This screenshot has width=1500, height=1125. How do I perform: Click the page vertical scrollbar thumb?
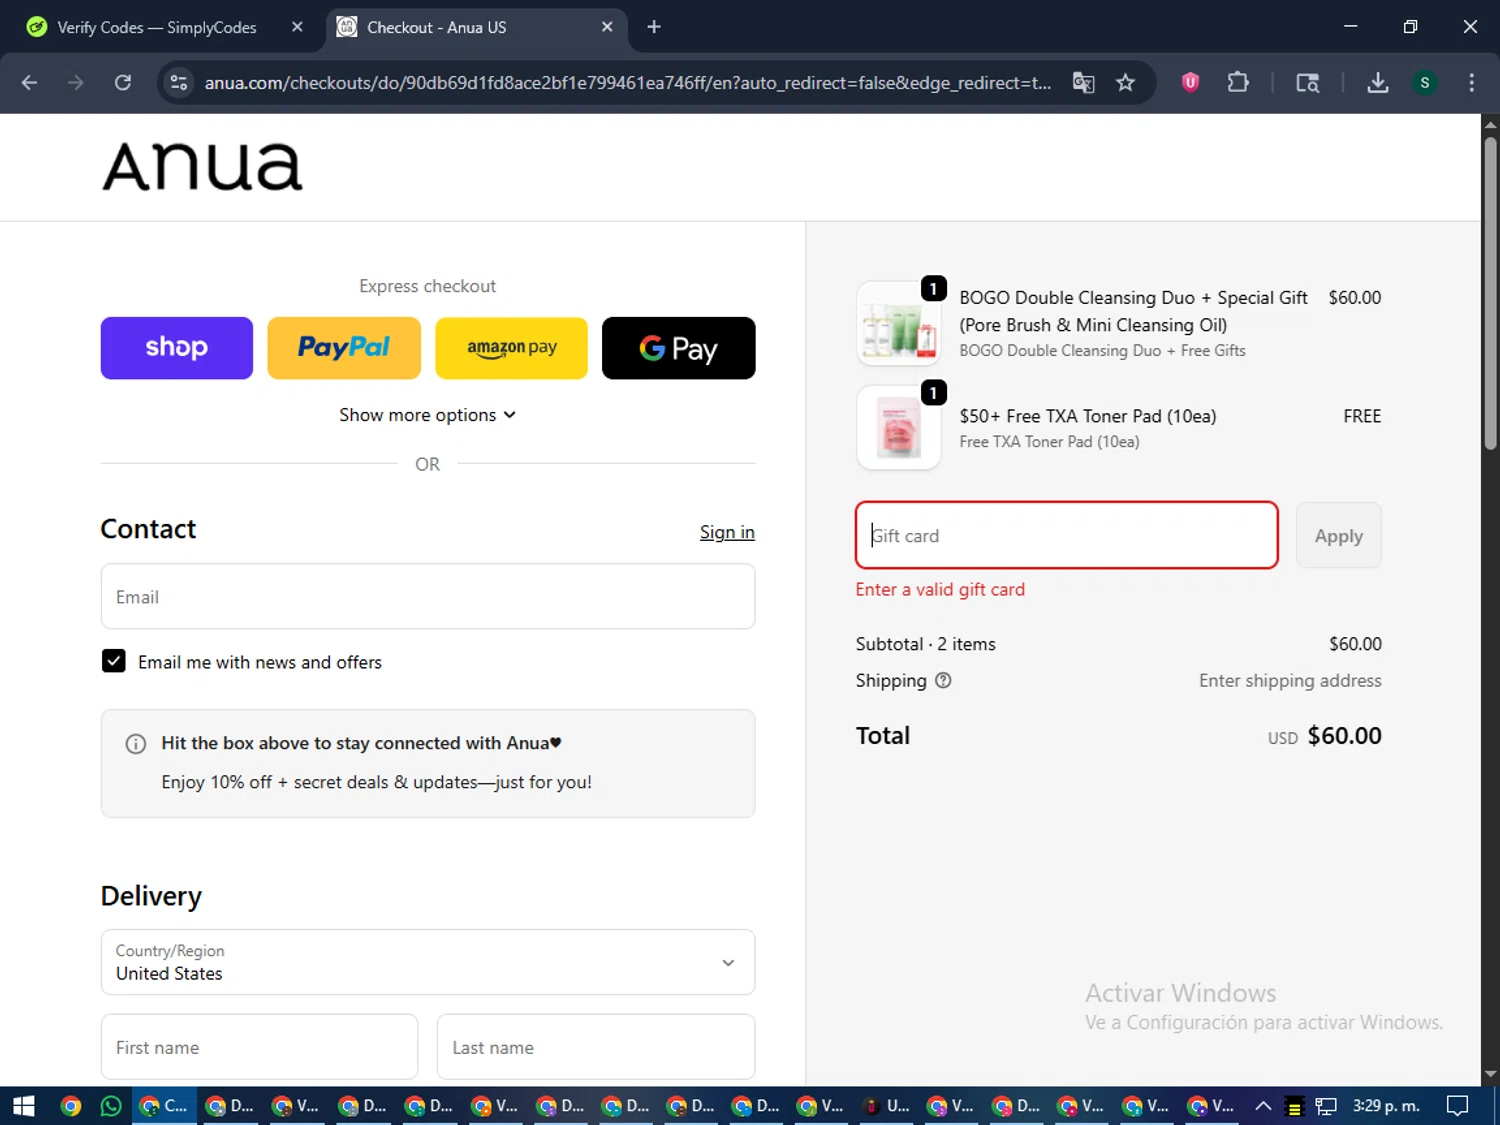[x=1490, y=293]
